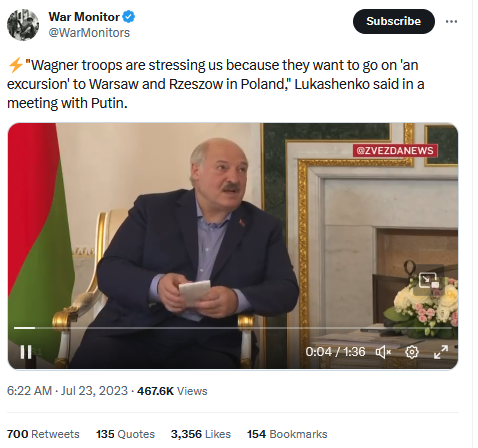Screen dimensions: 478x448
Task: Click the lightning bolt emoji in tweet
Action: 15,65
